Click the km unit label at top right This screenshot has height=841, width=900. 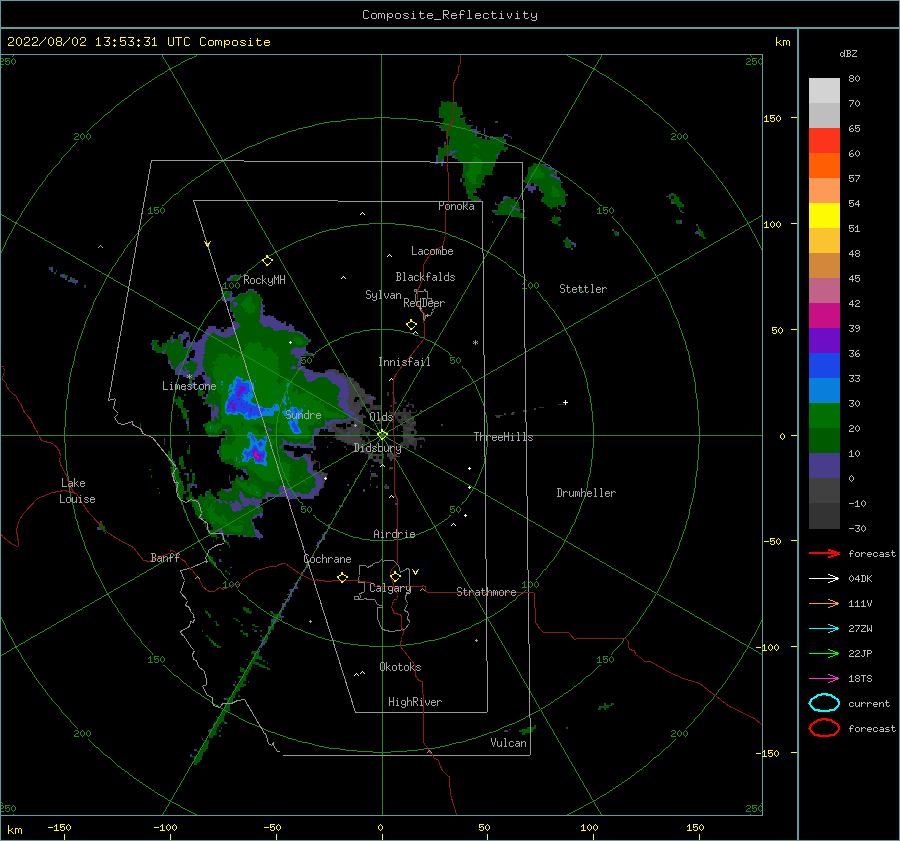coord(782,42)
